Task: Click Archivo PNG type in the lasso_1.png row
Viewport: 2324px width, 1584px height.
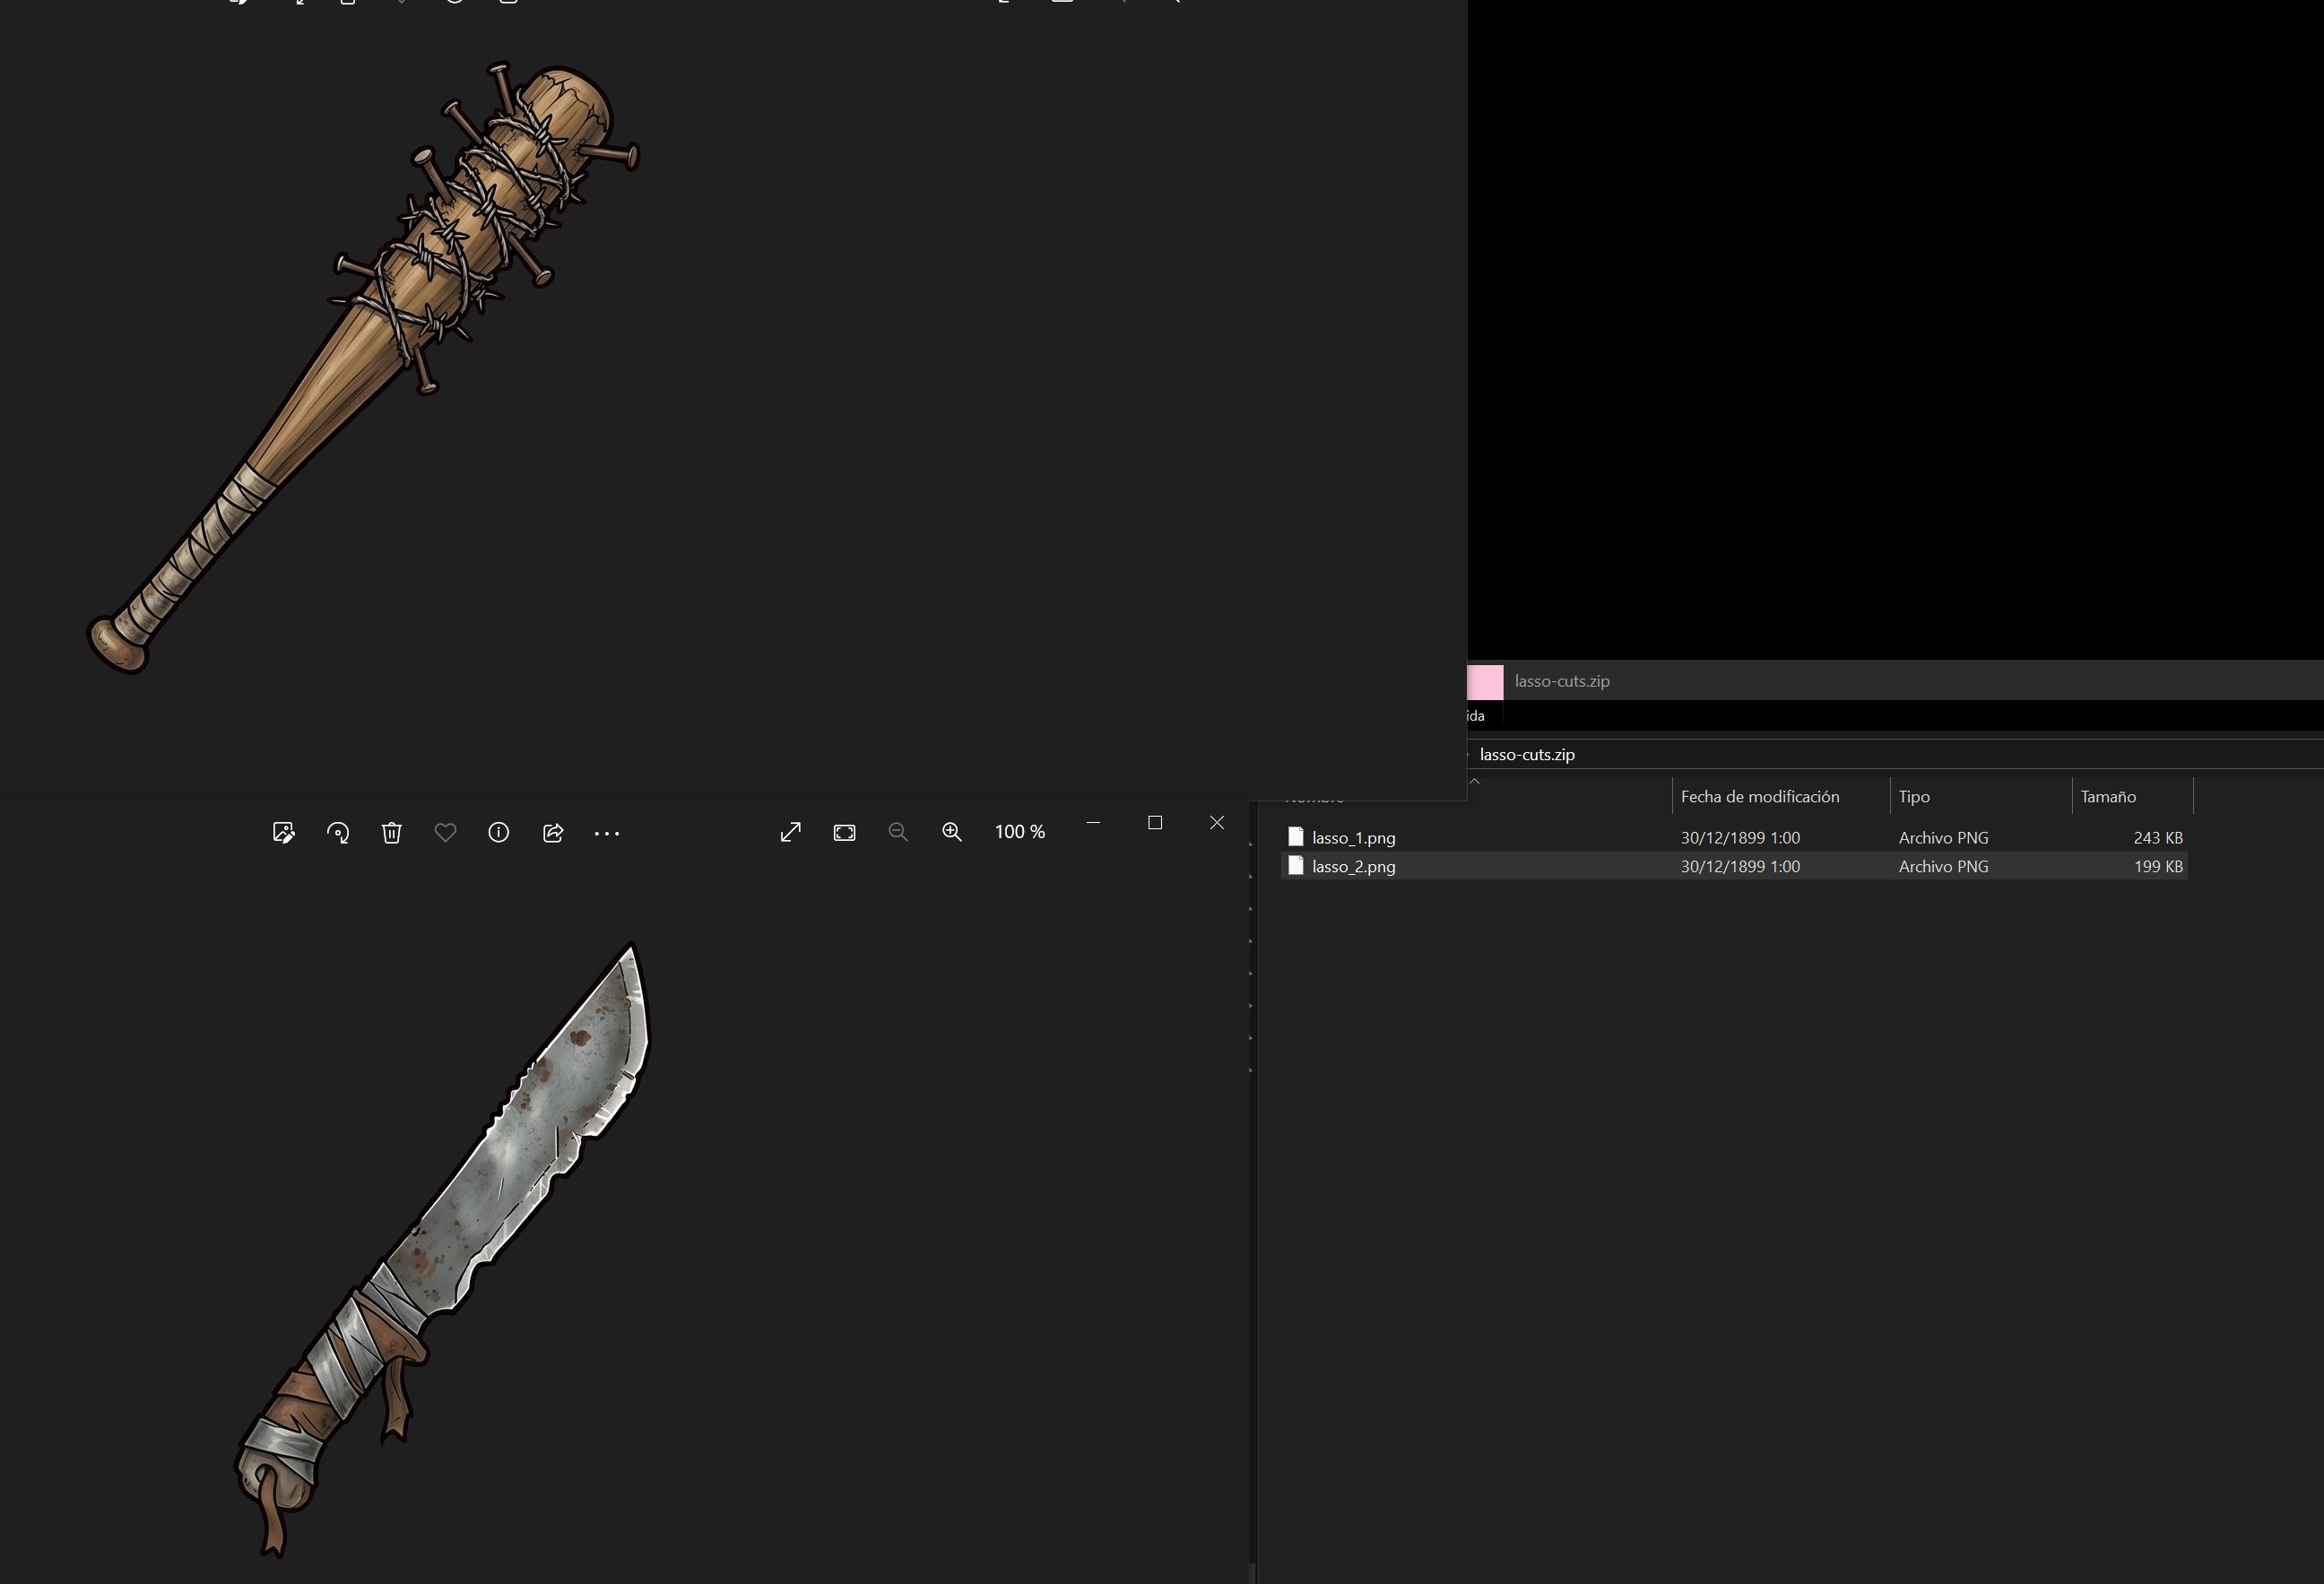Action: [1943, 838]
